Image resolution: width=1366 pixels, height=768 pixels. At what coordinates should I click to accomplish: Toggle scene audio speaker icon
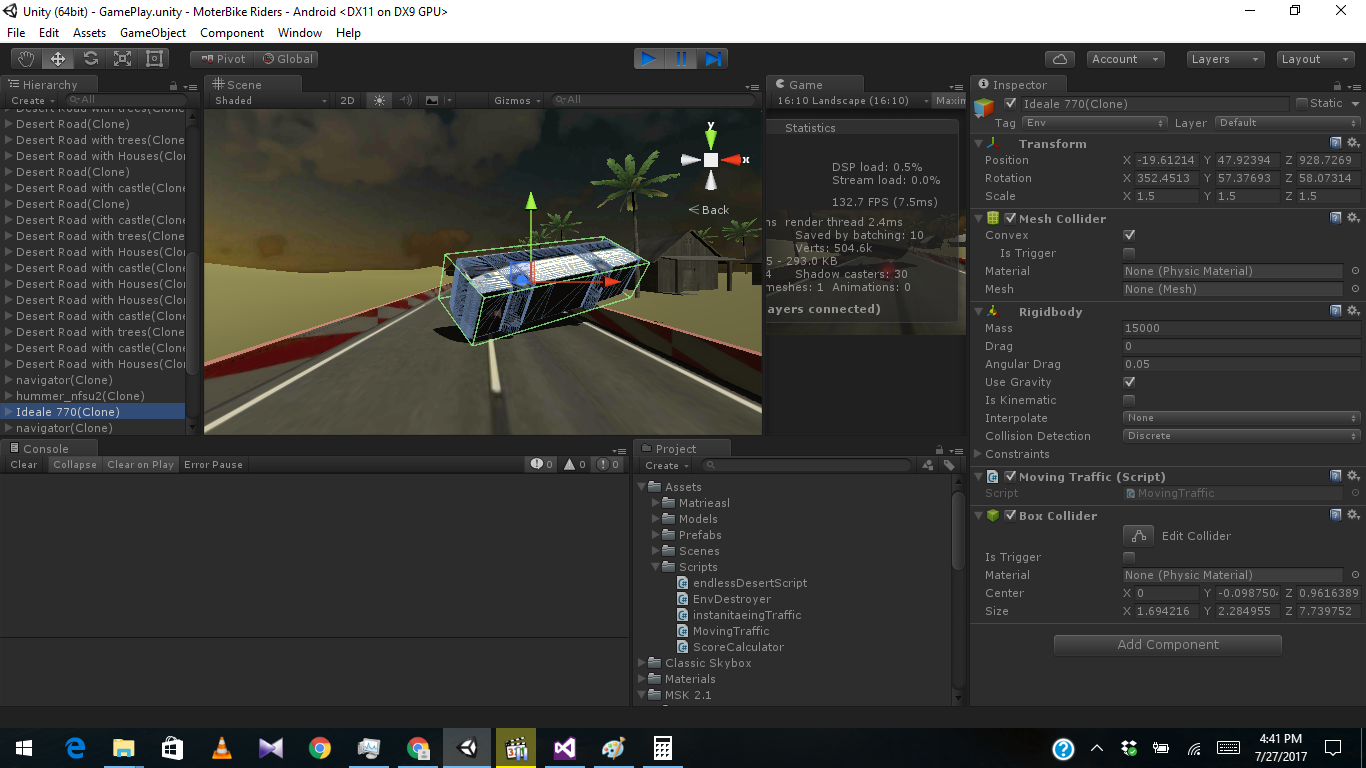pyautogui.click(x=406, y=100)
